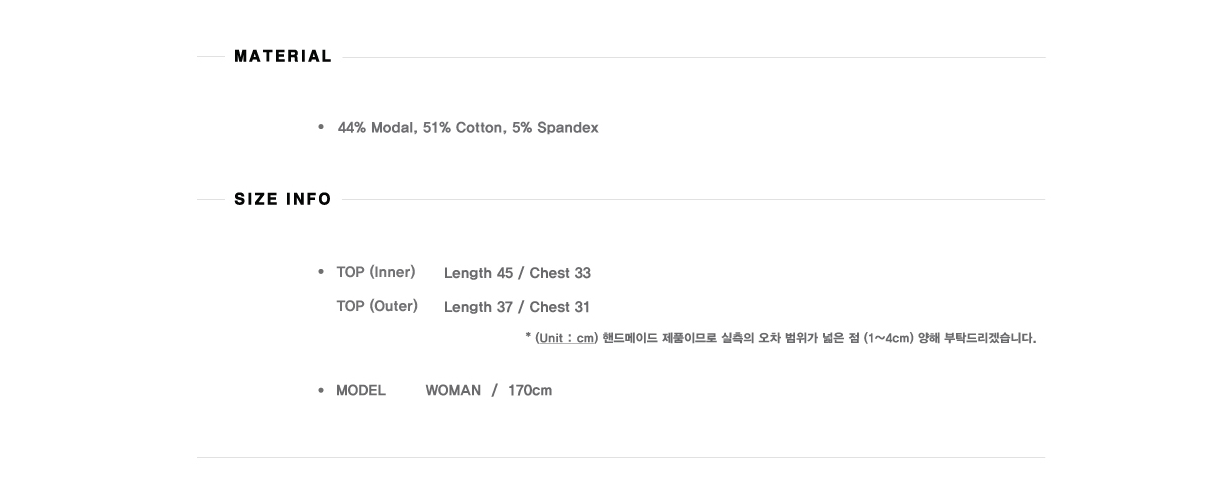This screenshot has height=500, width=1220.
Task: Click the MATERIAL section heading
Action: coord(283,57)
